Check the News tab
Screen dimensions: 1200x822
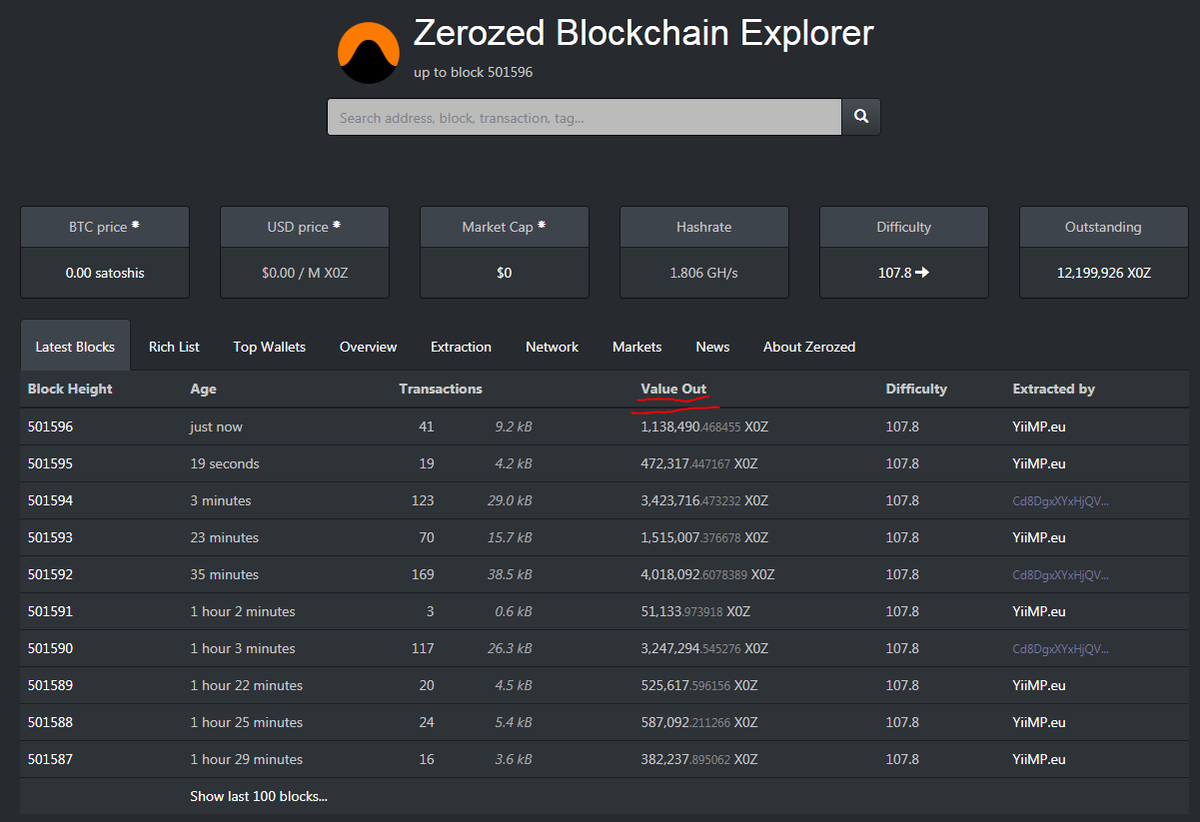tap(712, 346)
